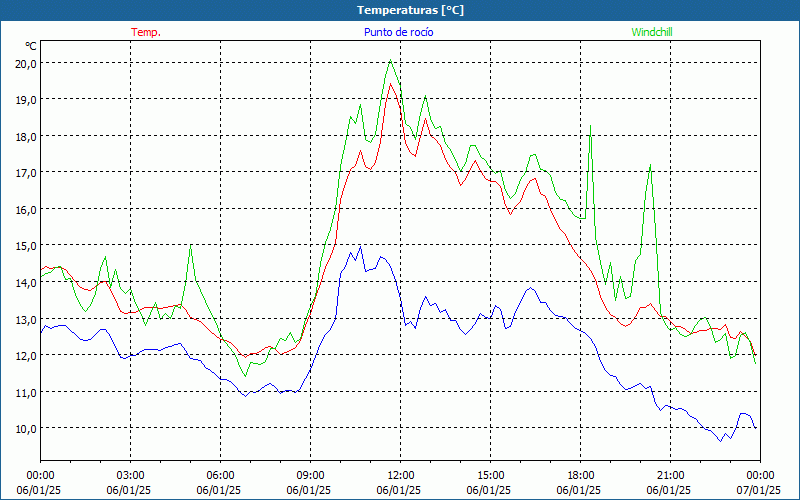Click the 20,0 y-axis value

click(x=27, y=64)
